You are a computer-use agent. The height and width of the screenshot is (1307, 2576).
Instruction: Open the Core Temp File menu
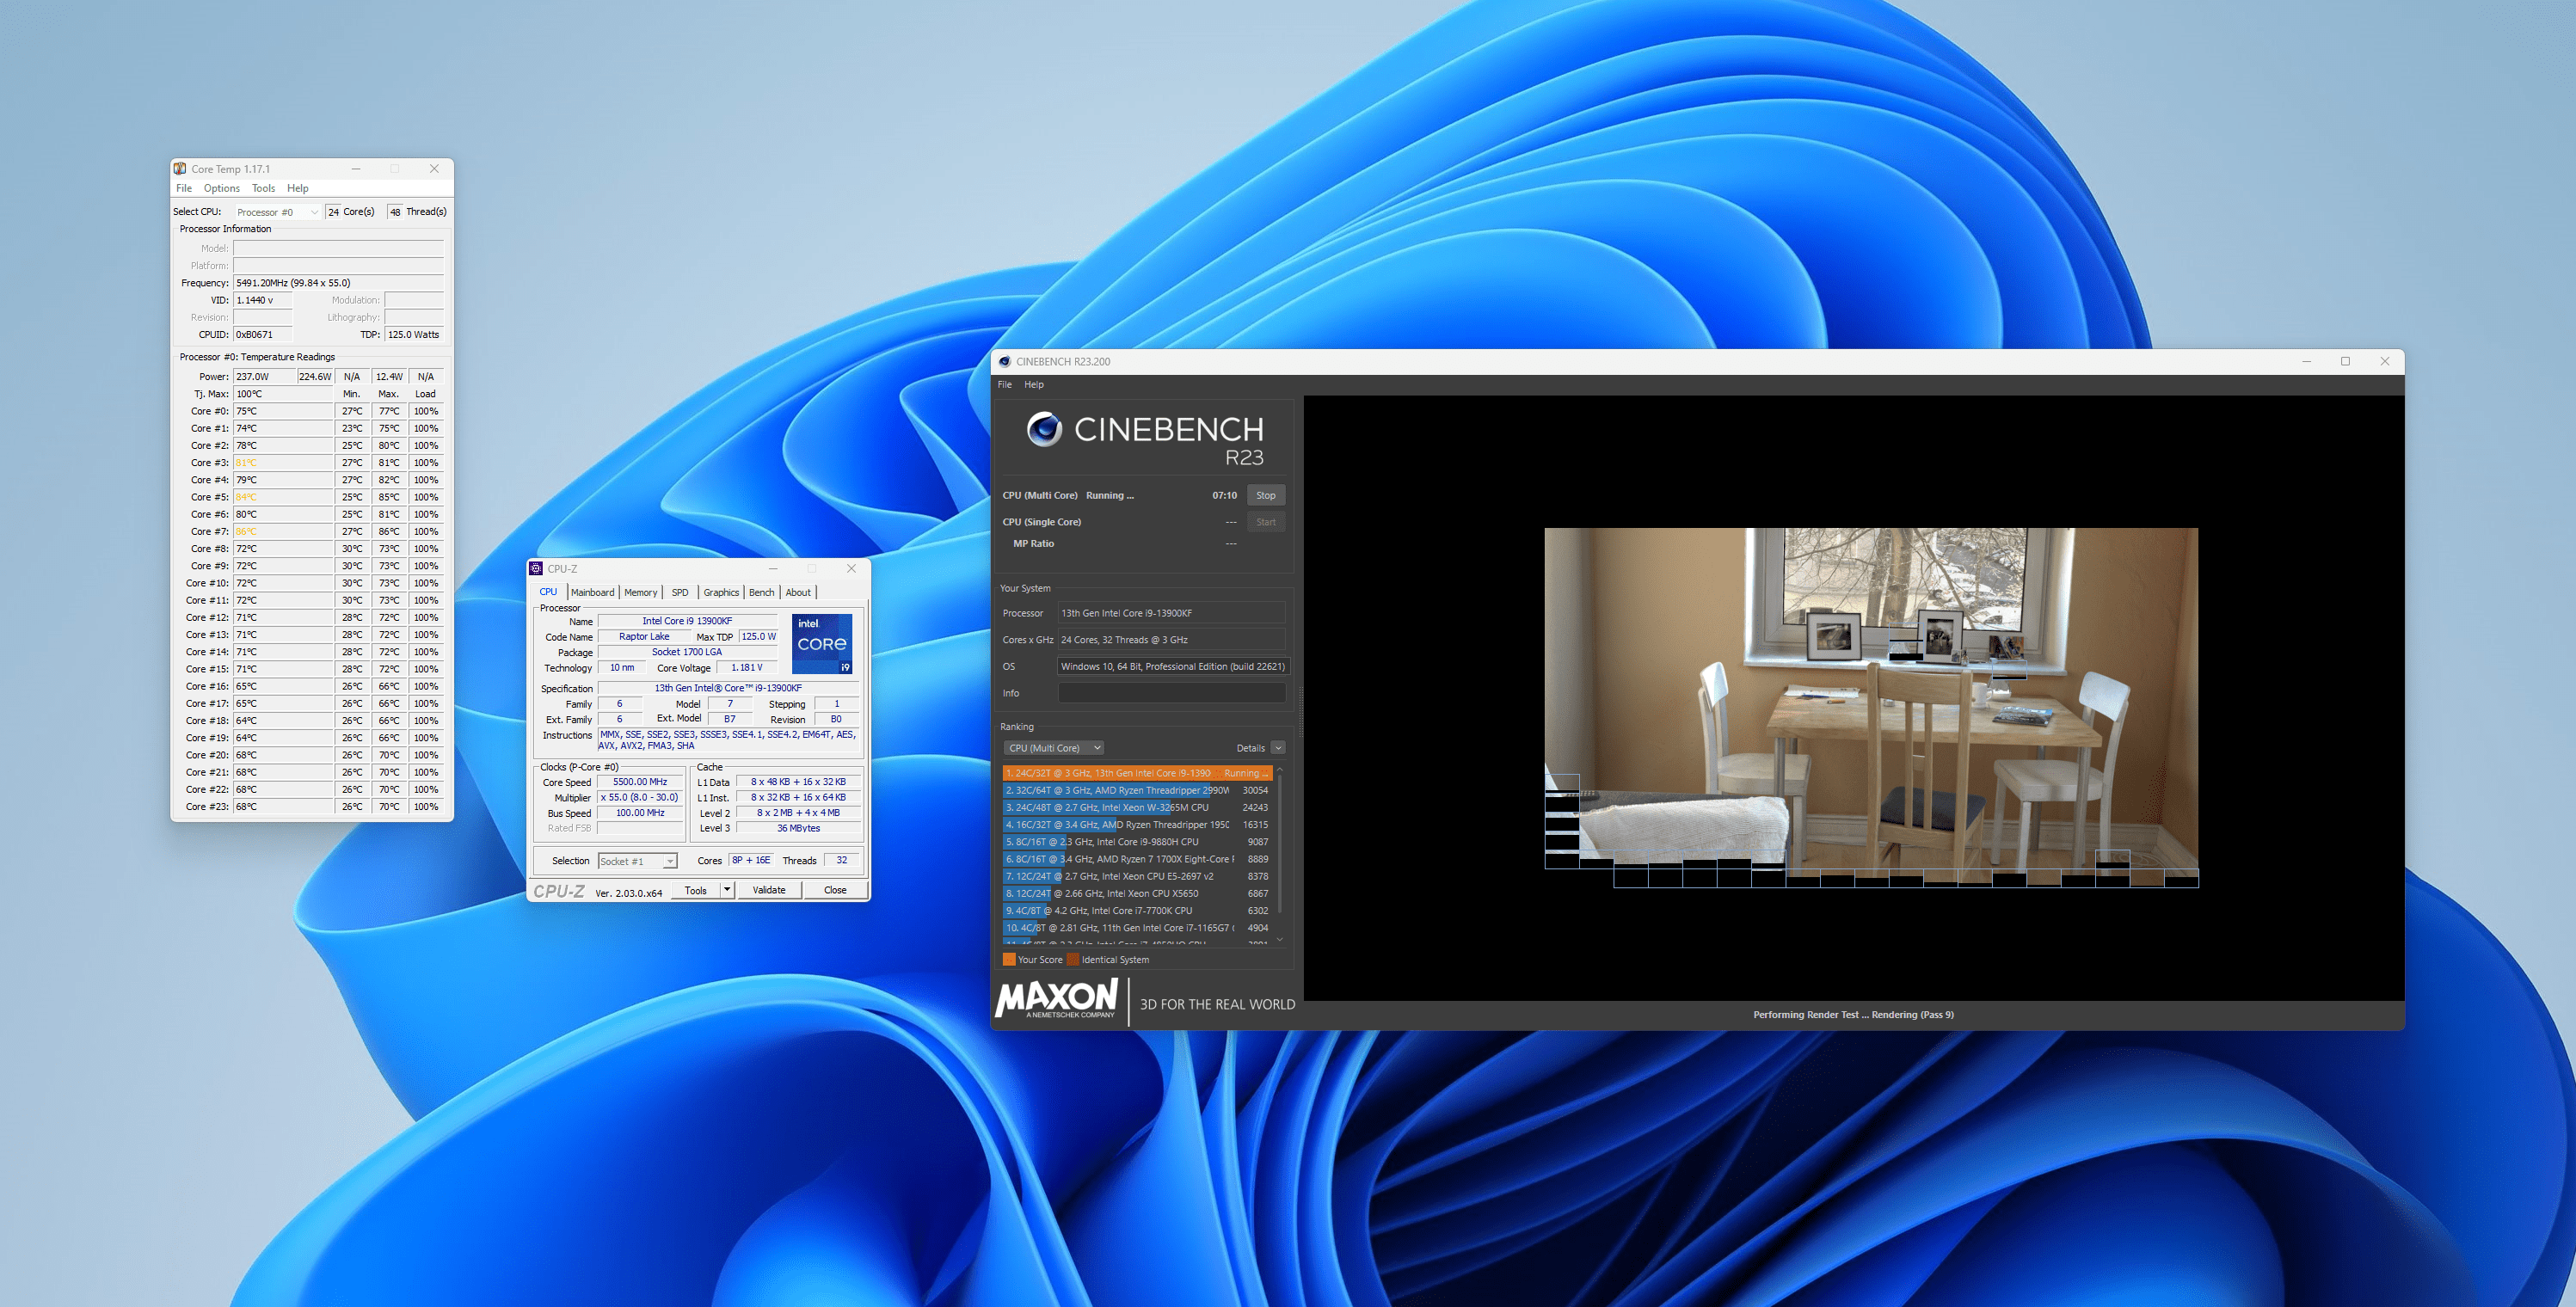click(184, 188)
